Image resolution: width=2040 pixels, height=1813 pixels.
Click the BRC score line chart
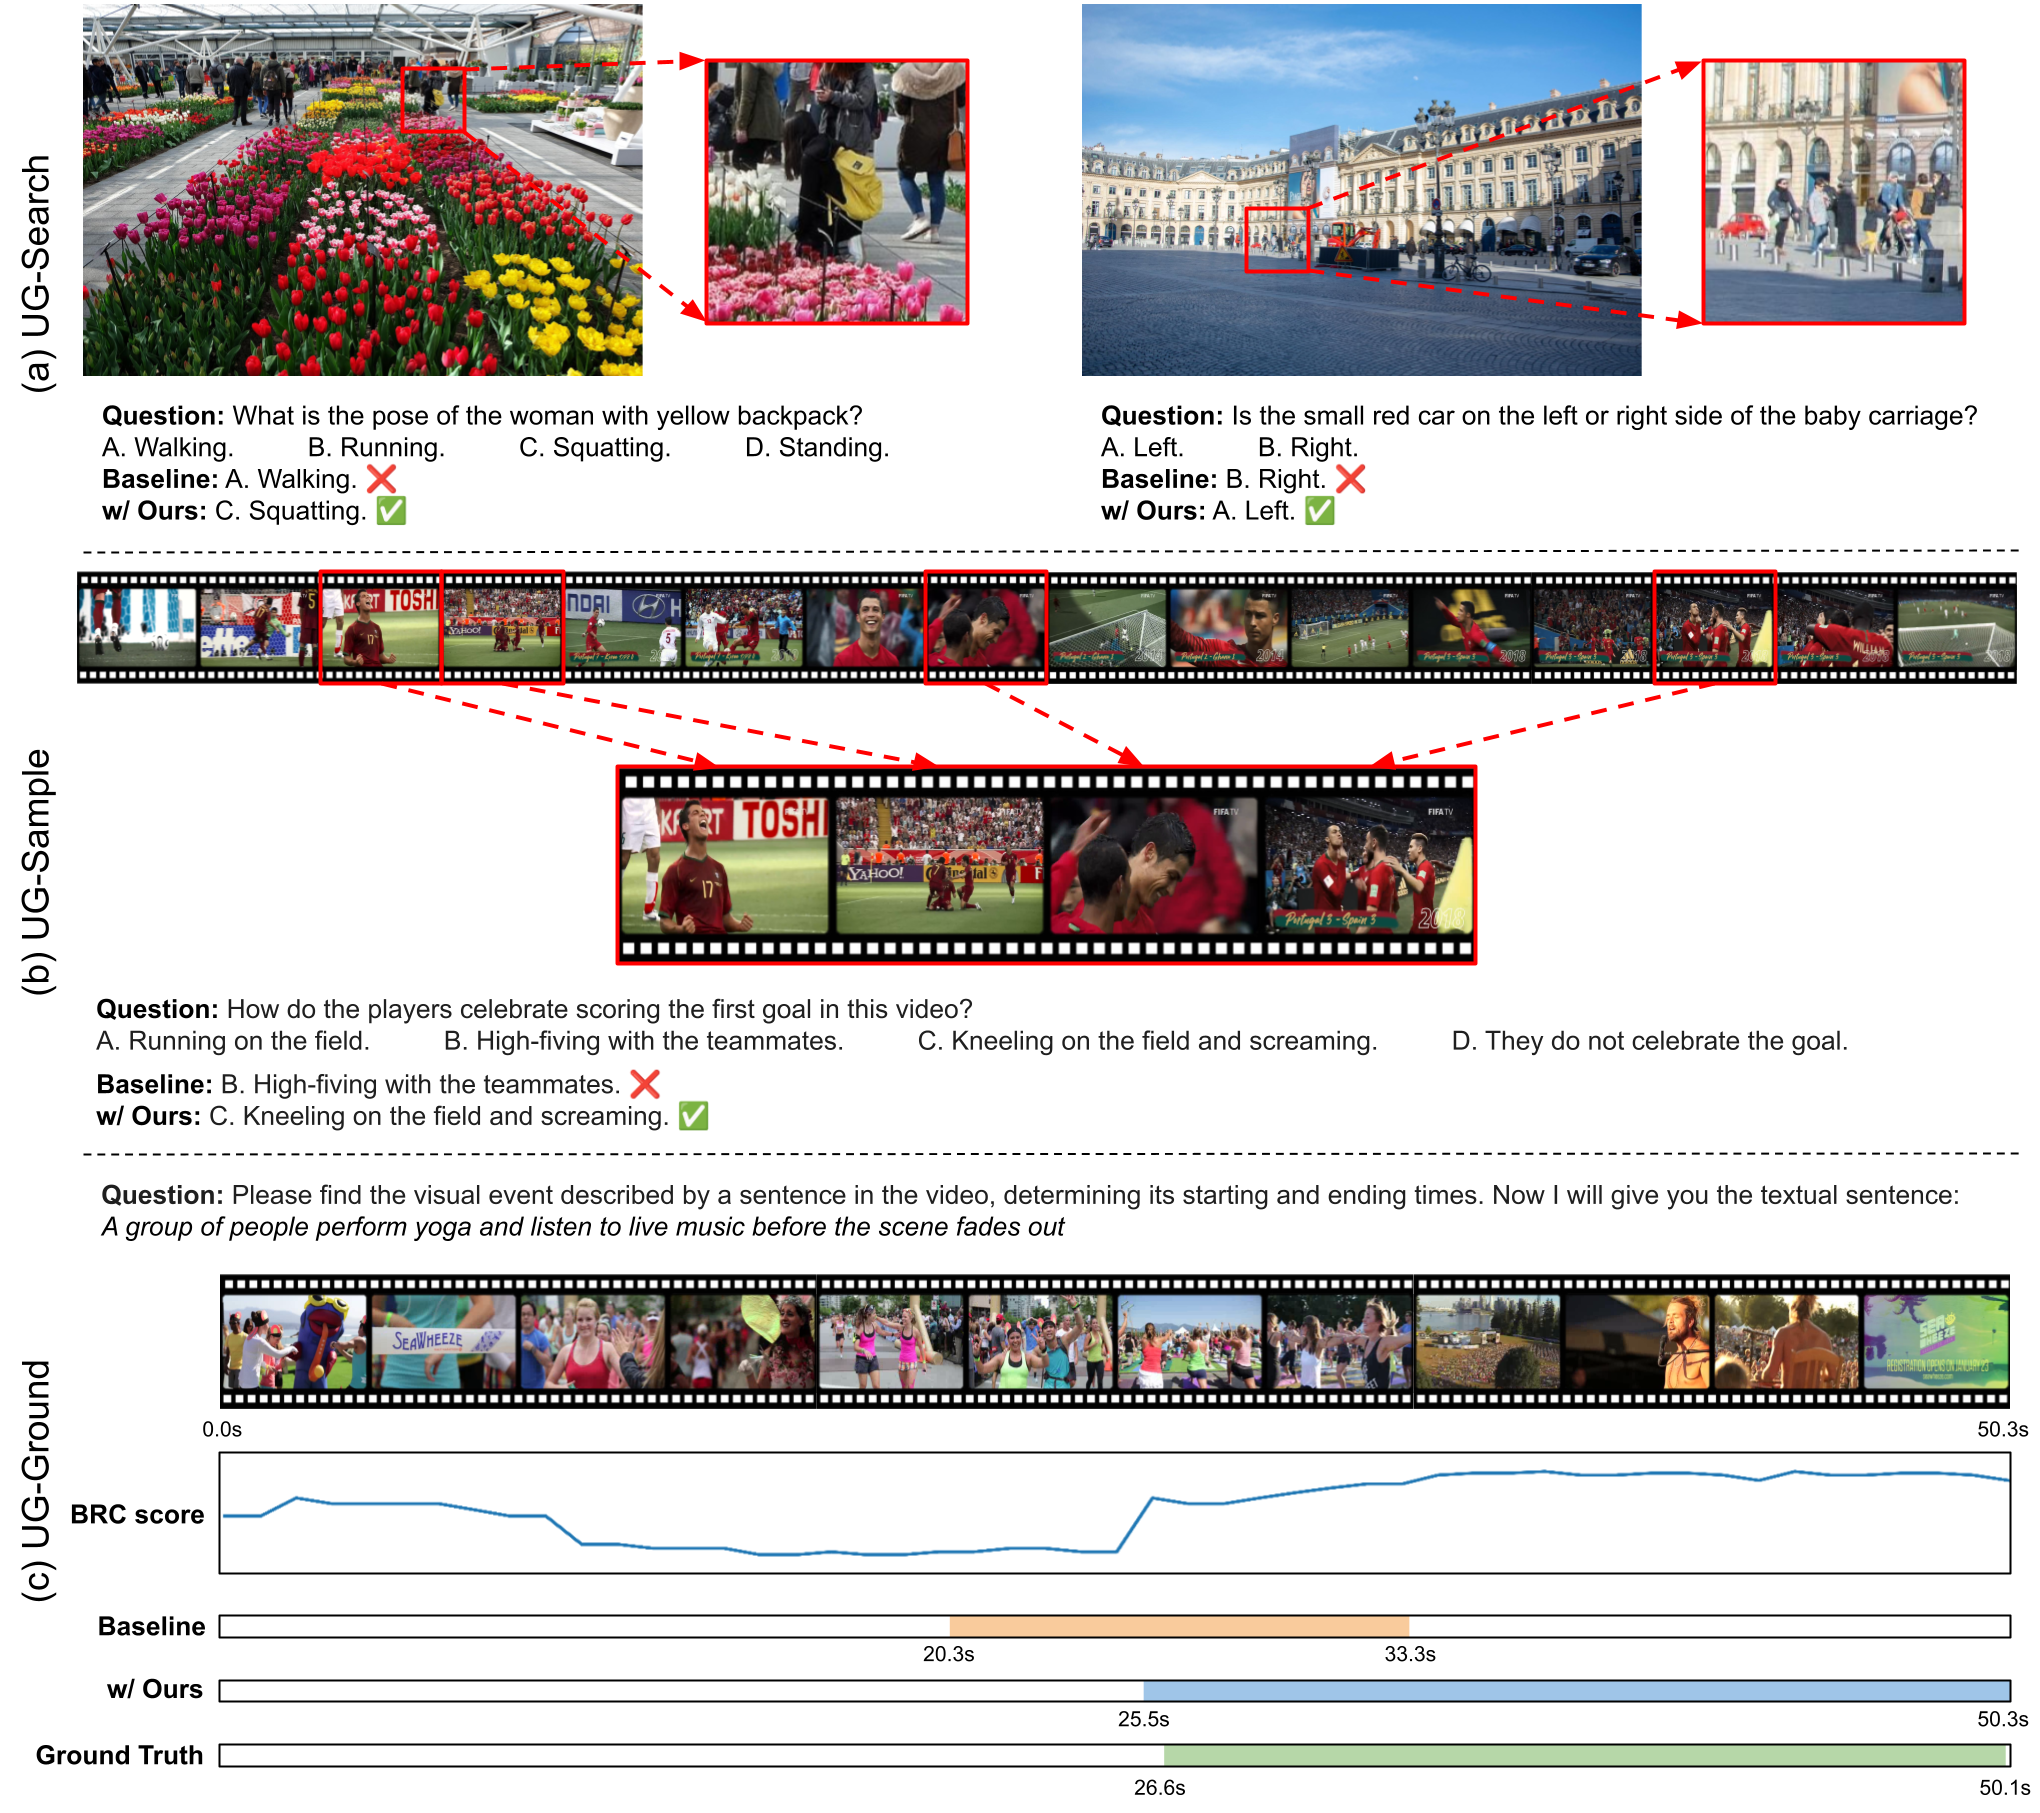pos(1115,1513)
